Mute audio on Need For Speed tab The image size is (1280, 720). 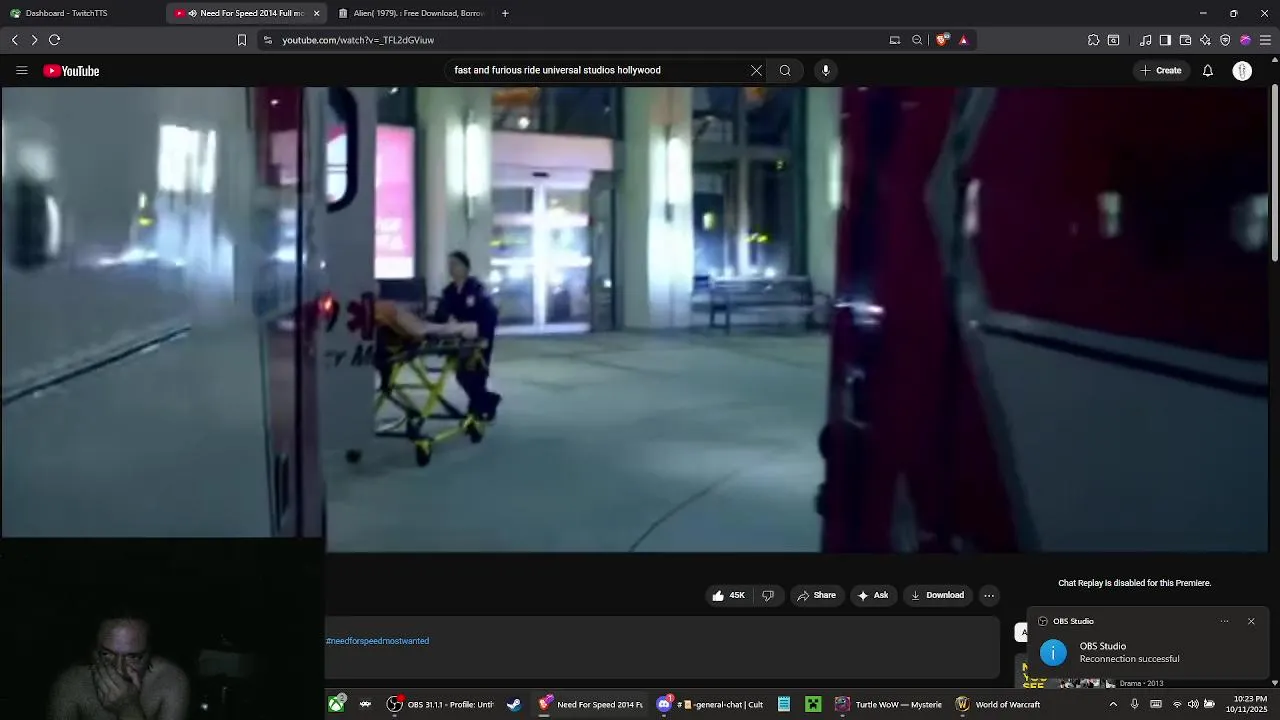coord(192,13)
